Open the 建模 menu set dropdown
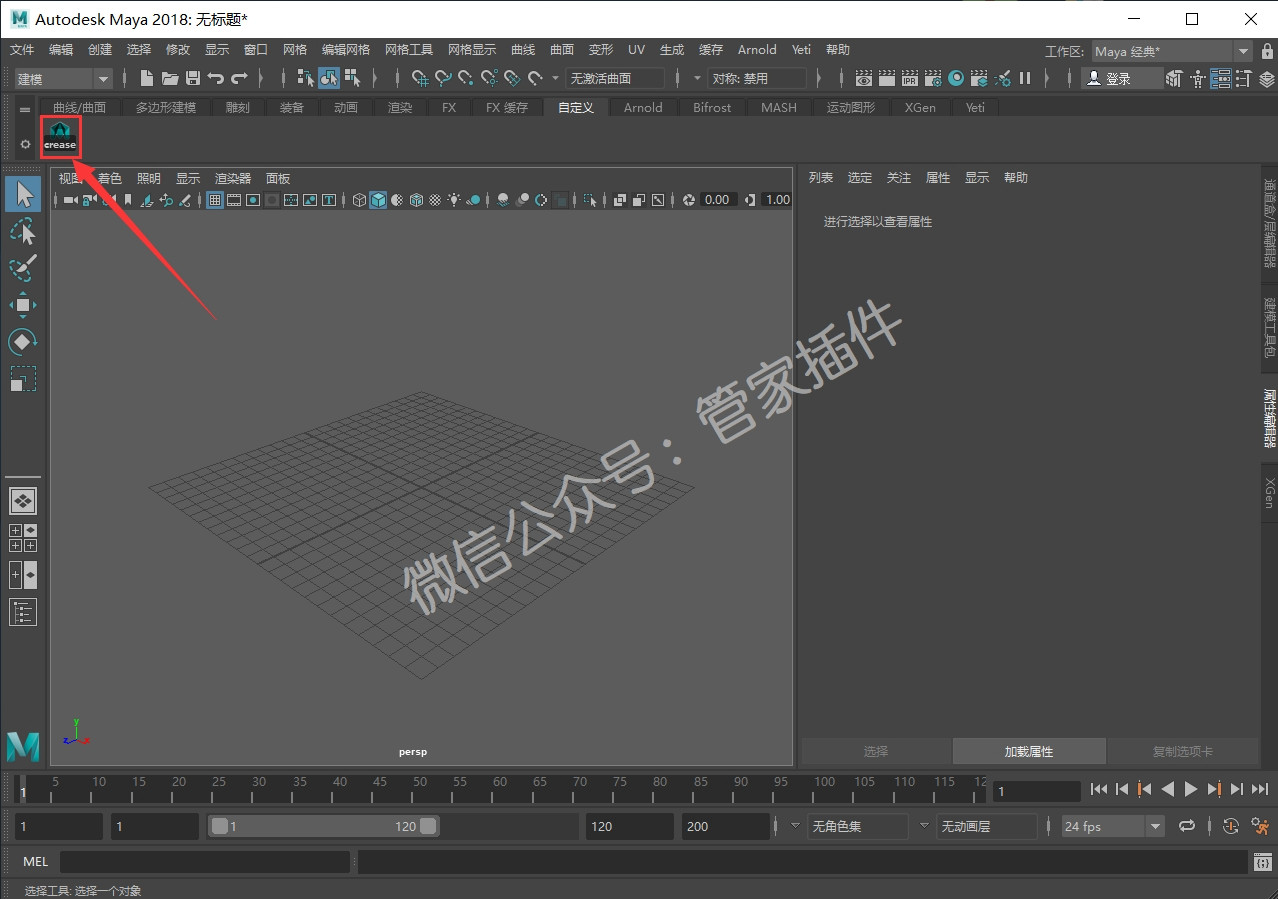The width and height of the screenshot is (1278, 899). pos(64,78)
